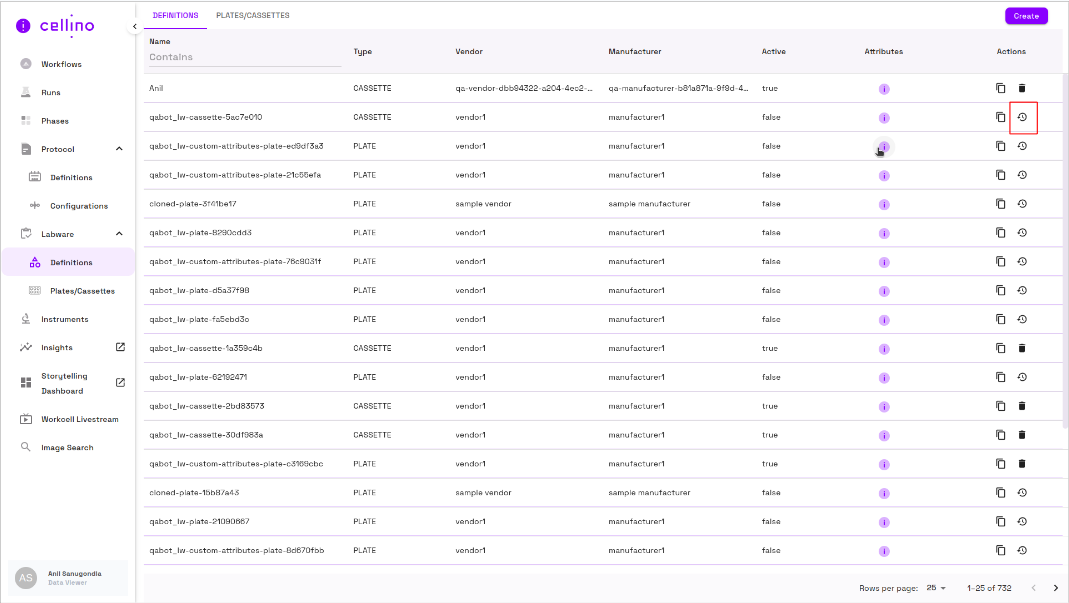Screen dimensions: 1069x603
Task: Click the copy icon in the Anil row
Action: [1000, 89]
